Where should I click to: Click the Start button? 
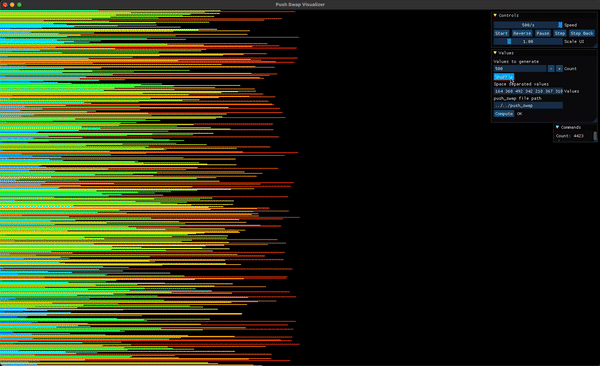tap(501, 33)
